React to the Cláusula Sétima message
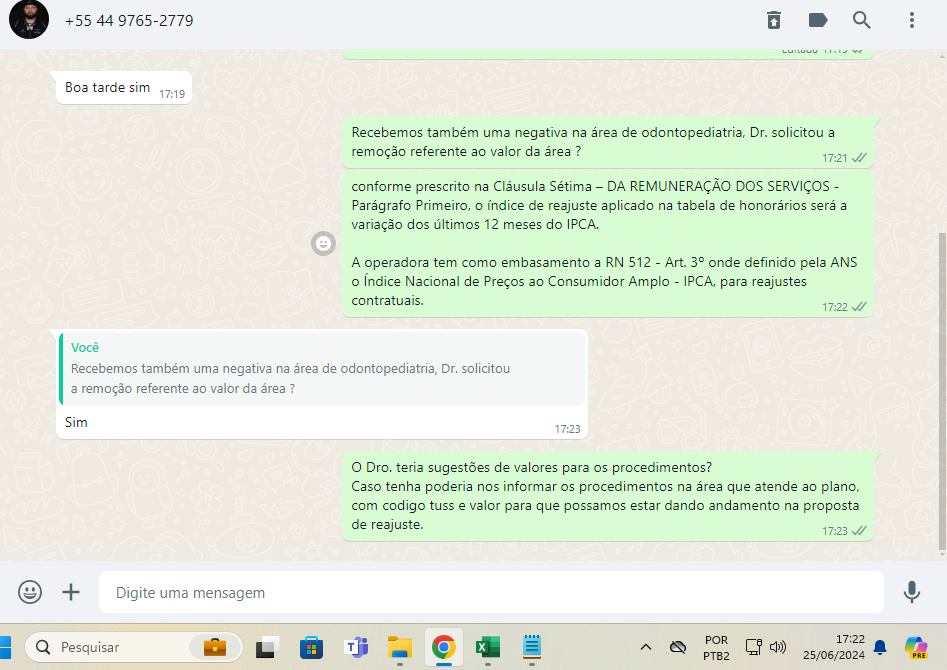This screenshot has height=670, width=947. click(324, 243)
